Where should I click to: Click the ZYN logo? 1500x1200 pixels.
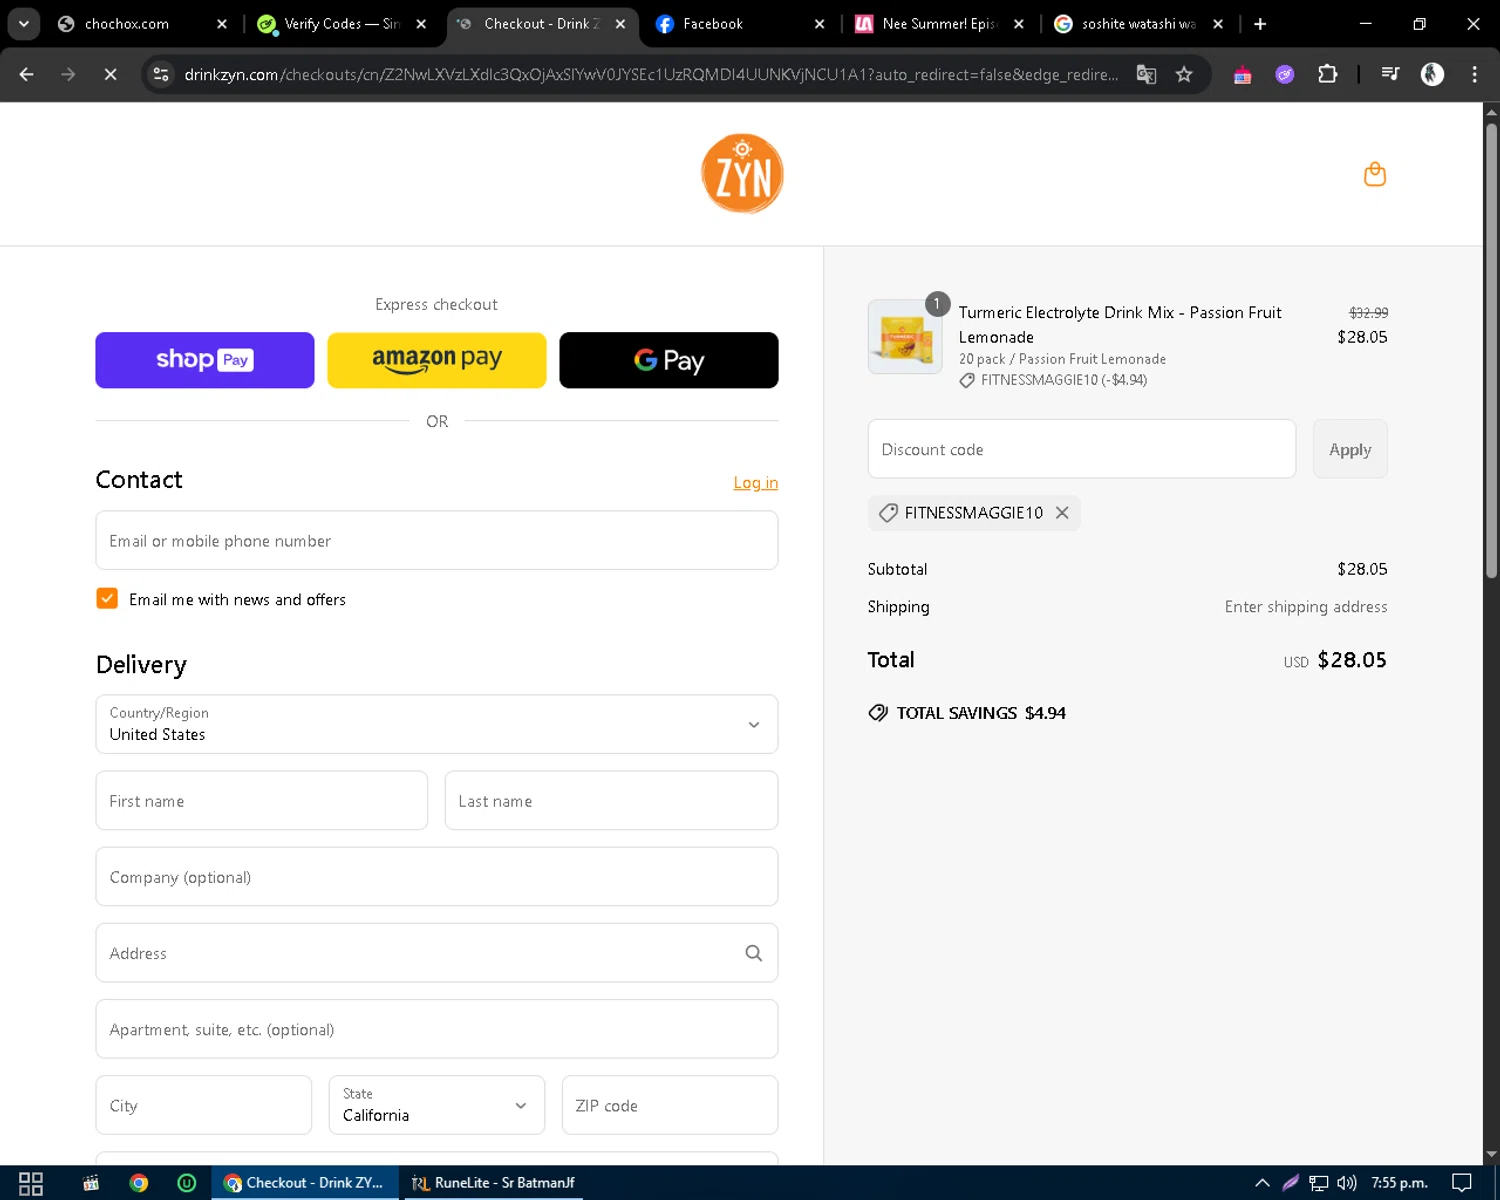pyautogui.click(x=742, y=174)
